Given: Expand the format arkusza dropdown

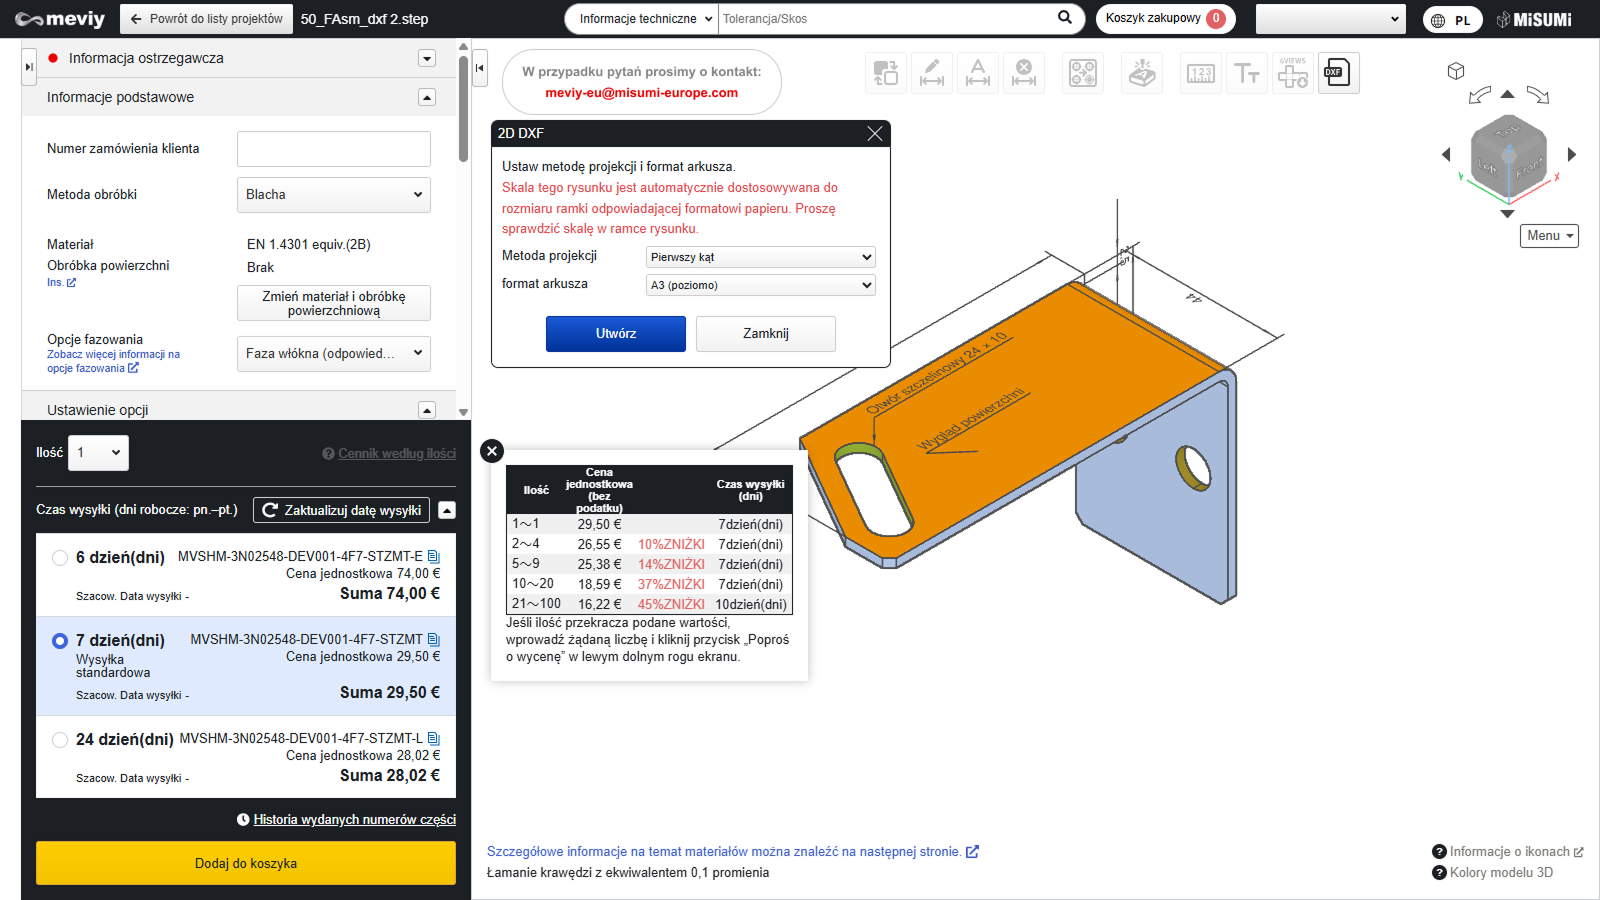Looking at the screenshot, I should pos(760,285).
